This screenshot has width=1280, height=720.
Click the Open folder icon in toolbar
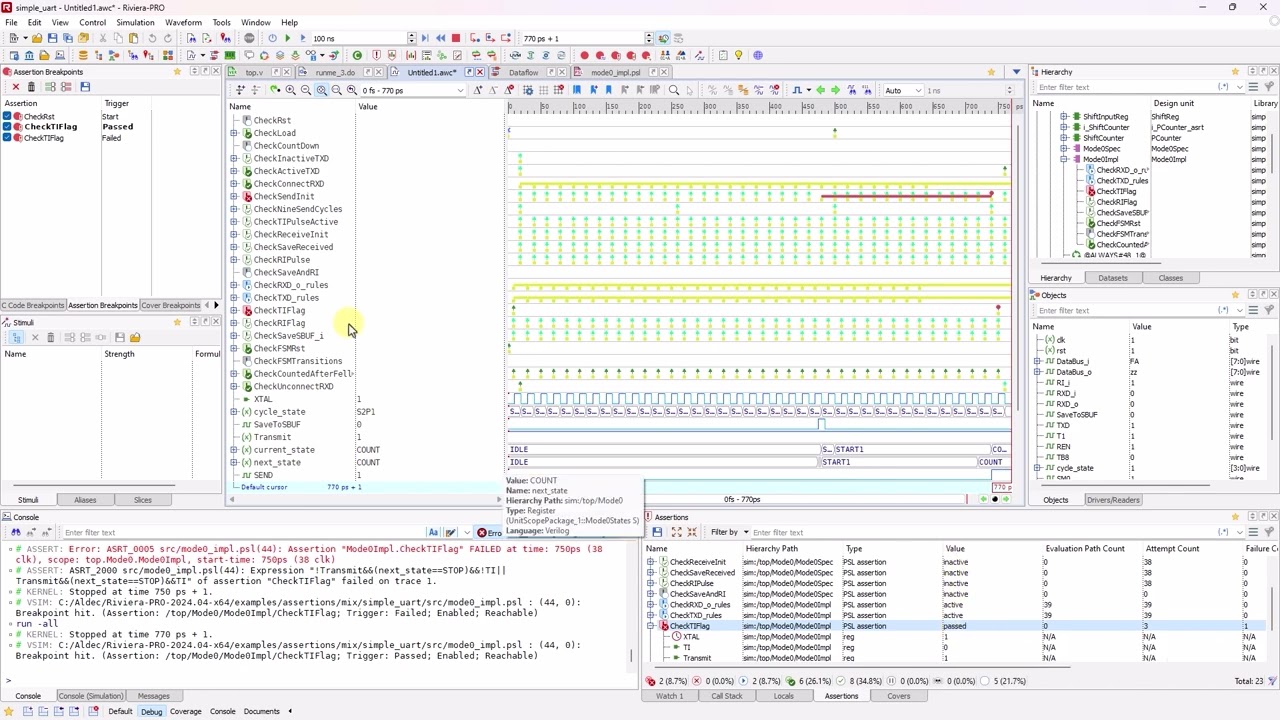tap(38, 38)
